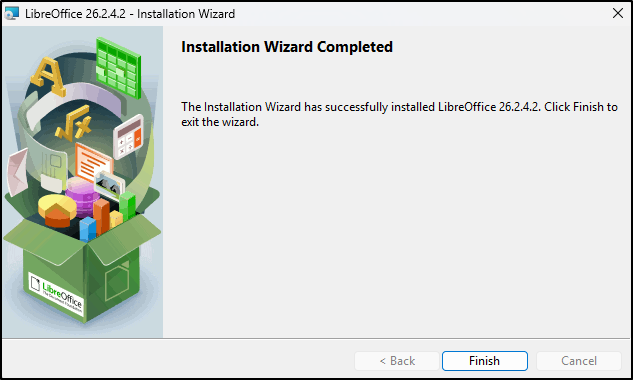Click the blue bar at the box front
633x380 pixels.
point(88,229)
